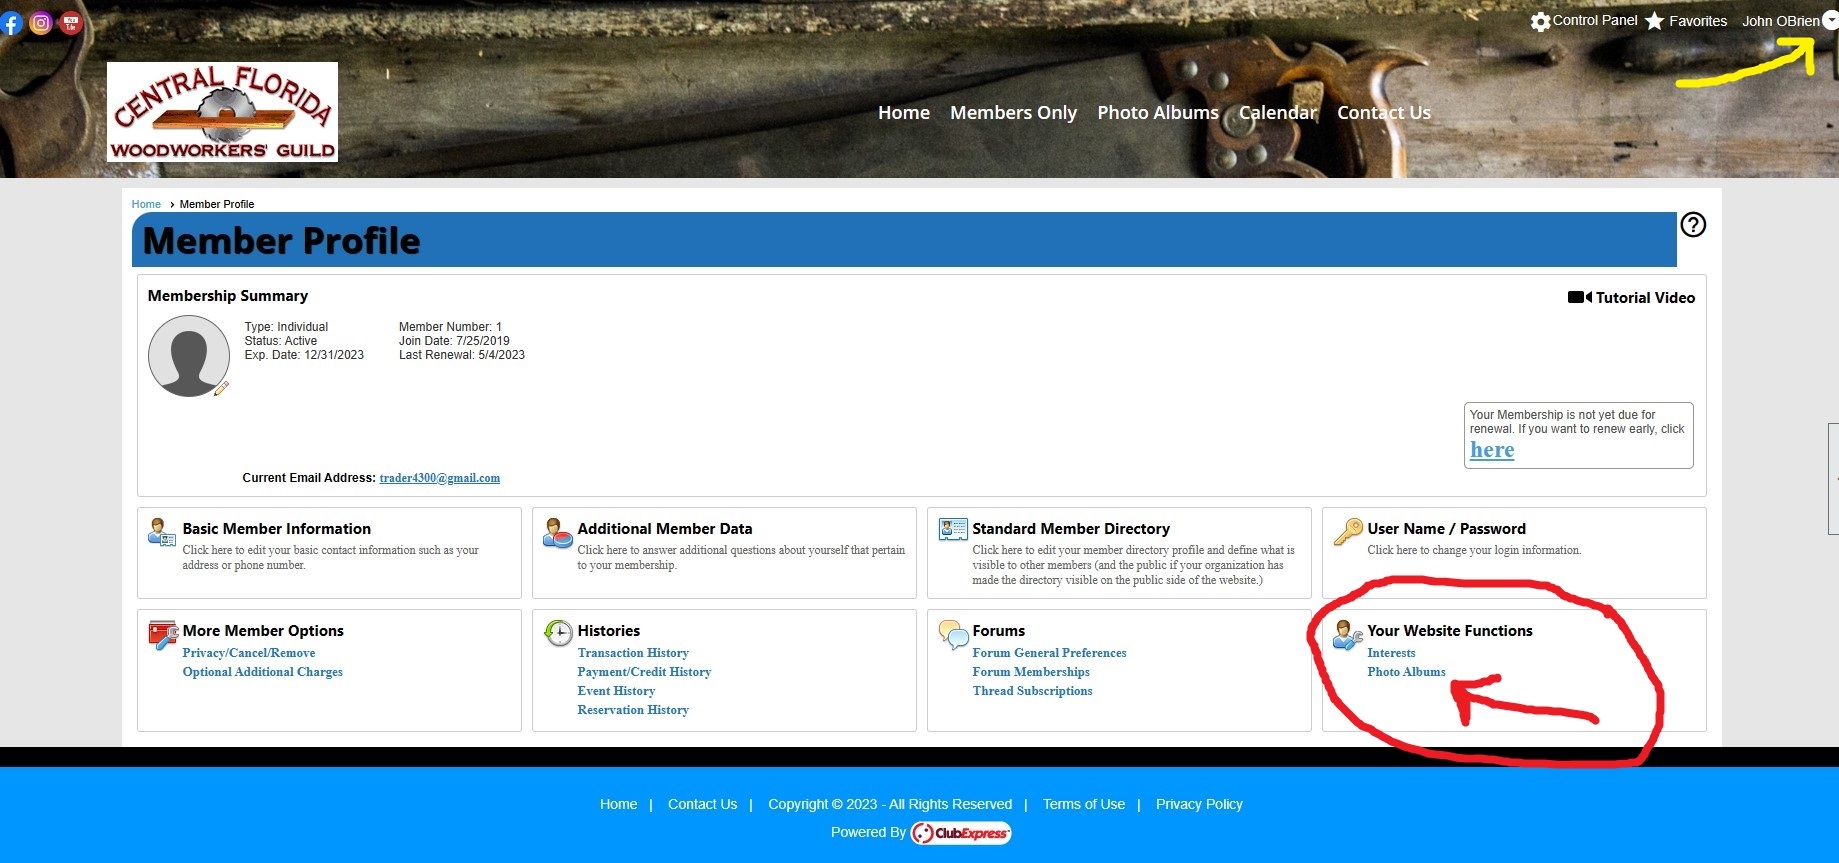Click the Tutorial Video camera icon
Image resolution: width=1839 pixels, height=863 pixels.
(x=1579, y=297)
